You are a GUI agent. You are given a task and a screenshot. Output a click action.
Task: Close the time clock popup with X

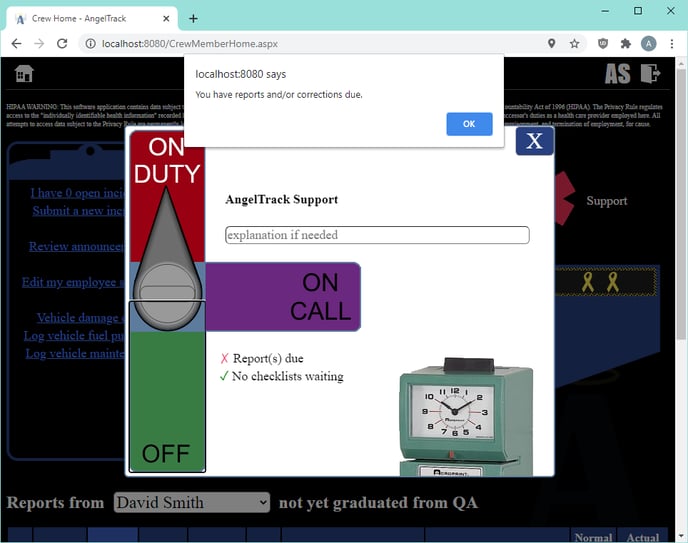534,141
